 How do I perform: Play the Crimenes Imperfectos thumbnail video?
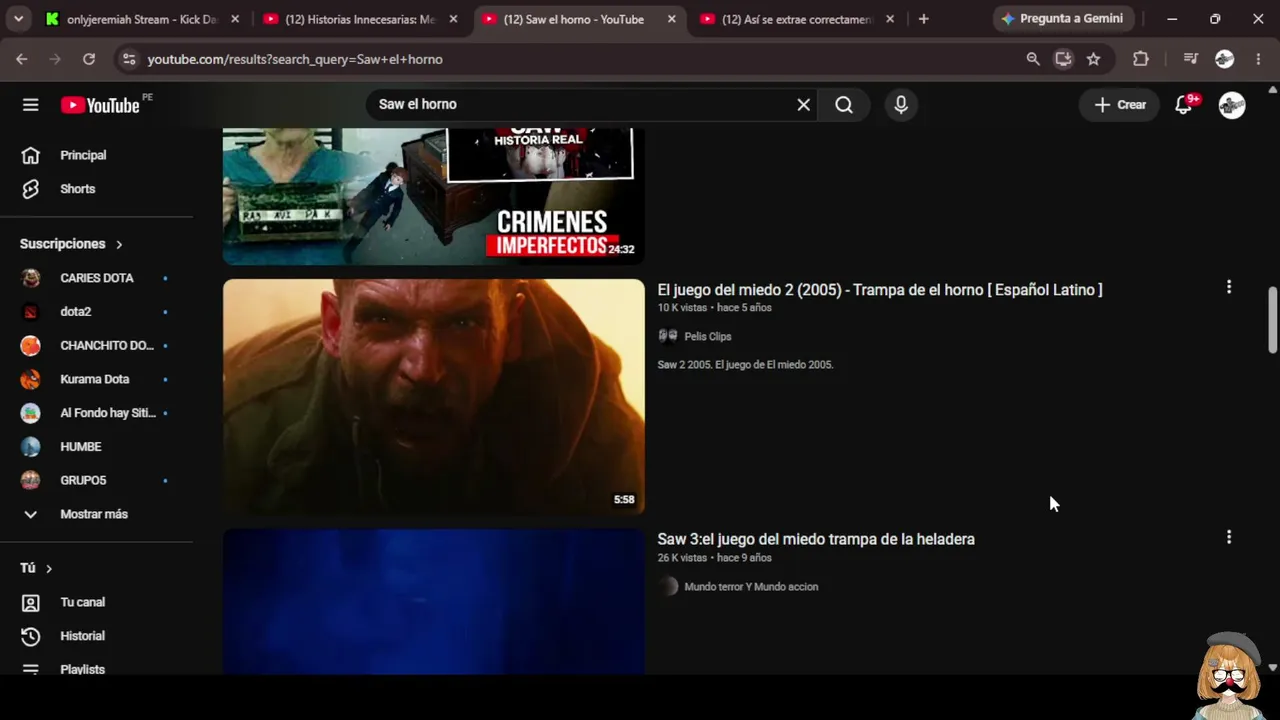433,196
